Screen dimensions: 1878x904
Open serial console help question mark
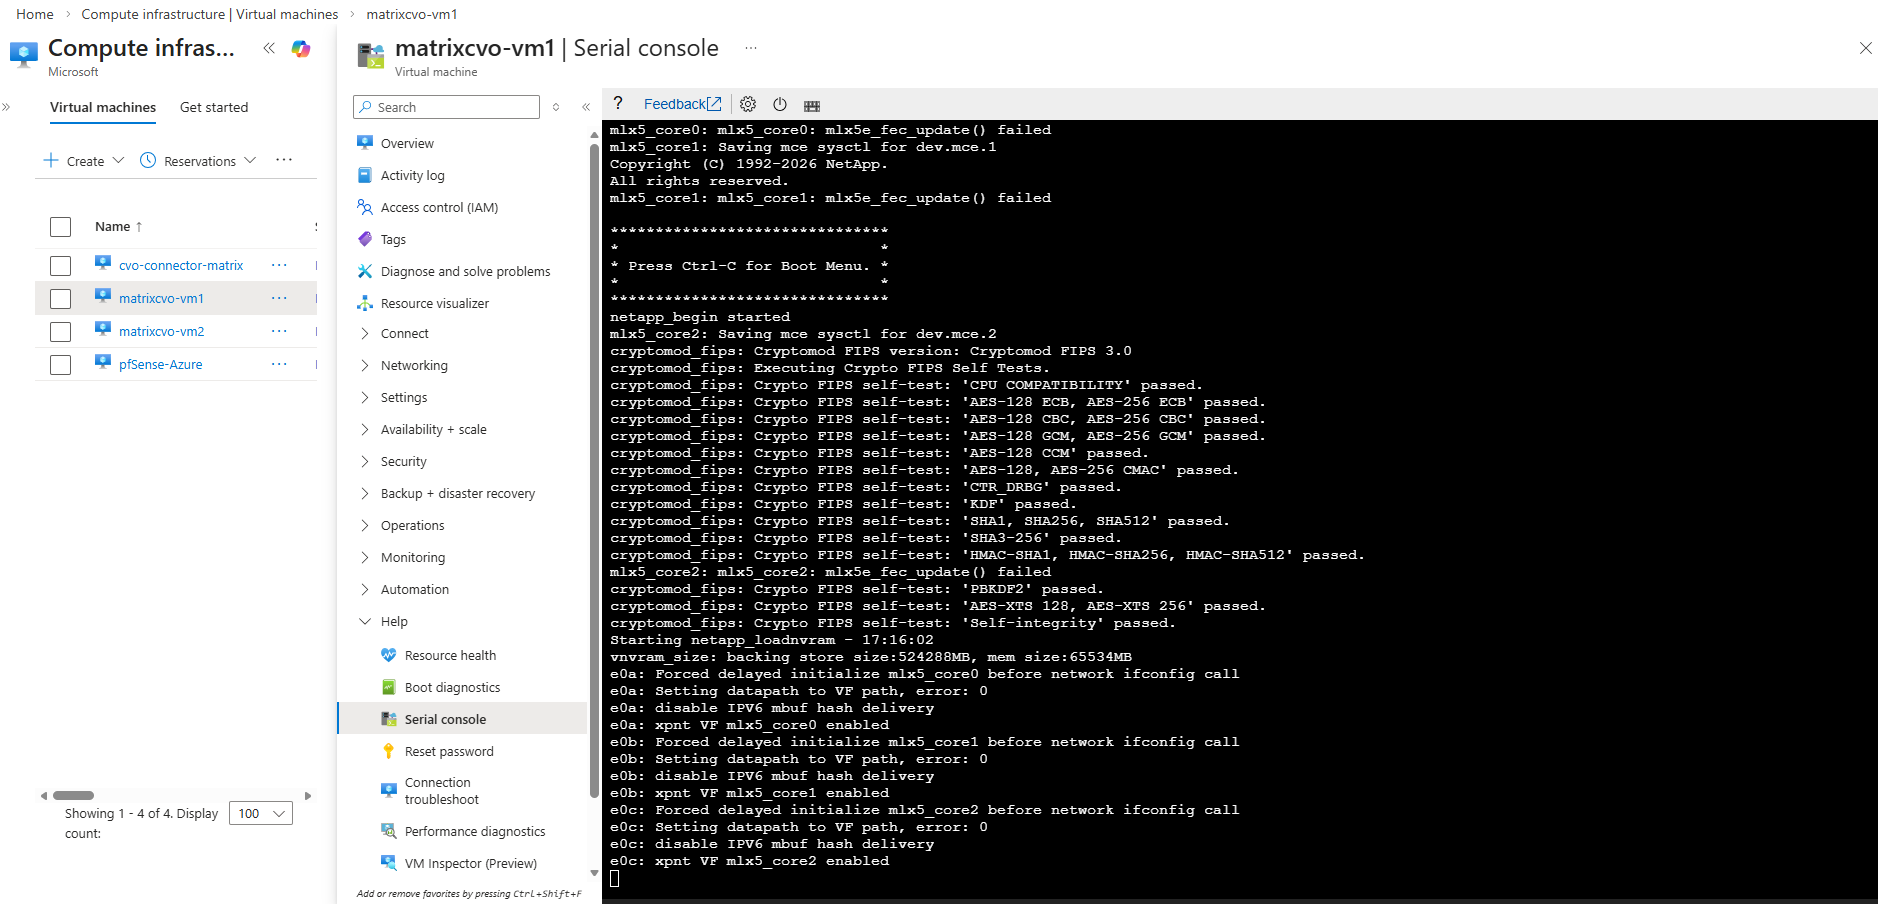[618, 104]
